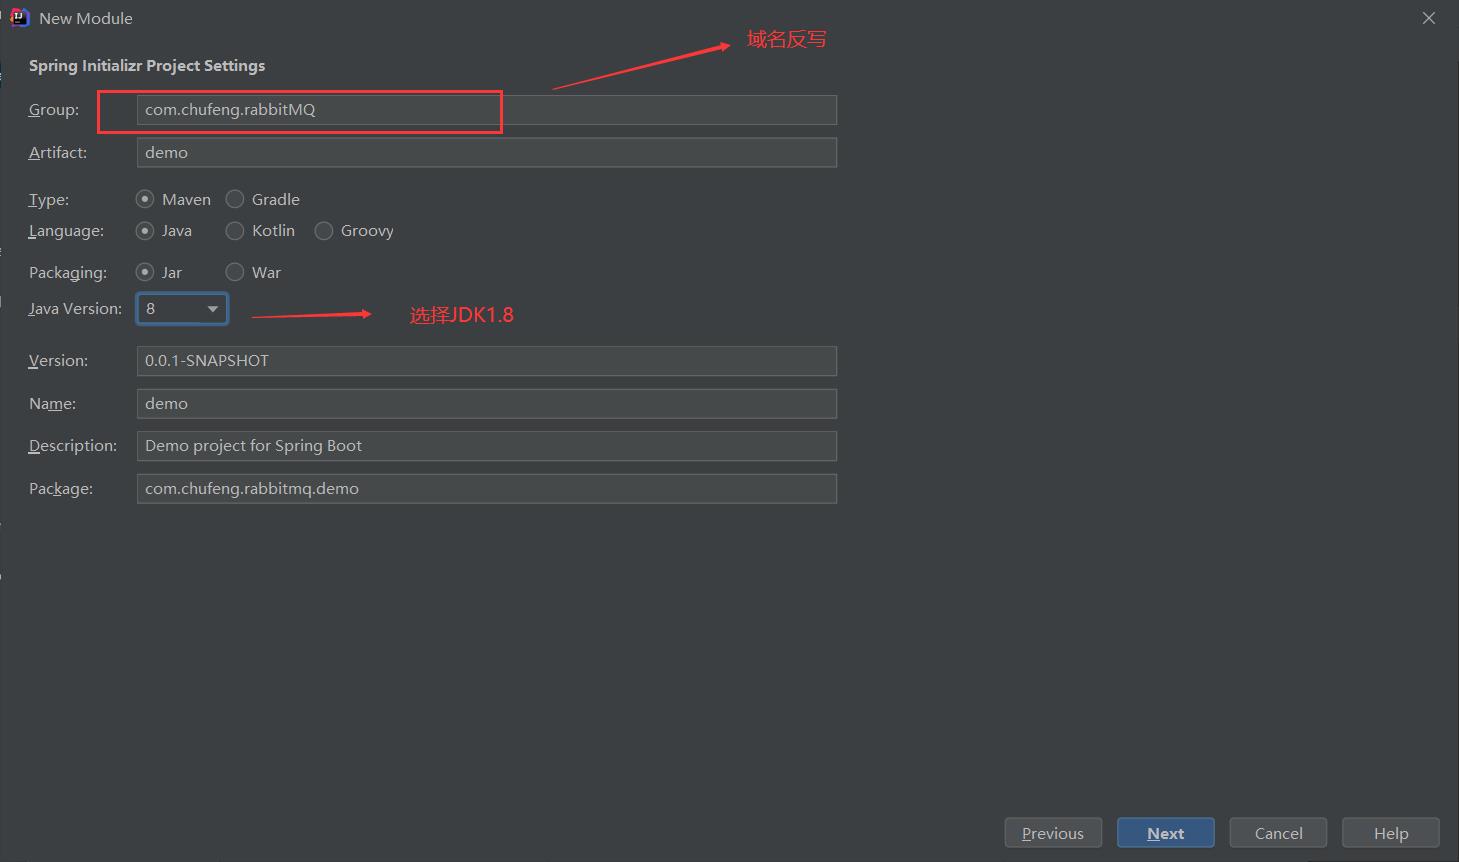The height and width of the screenshot is (862, 1459).
Task: Choose Java as the language
Action: point(145,230)
